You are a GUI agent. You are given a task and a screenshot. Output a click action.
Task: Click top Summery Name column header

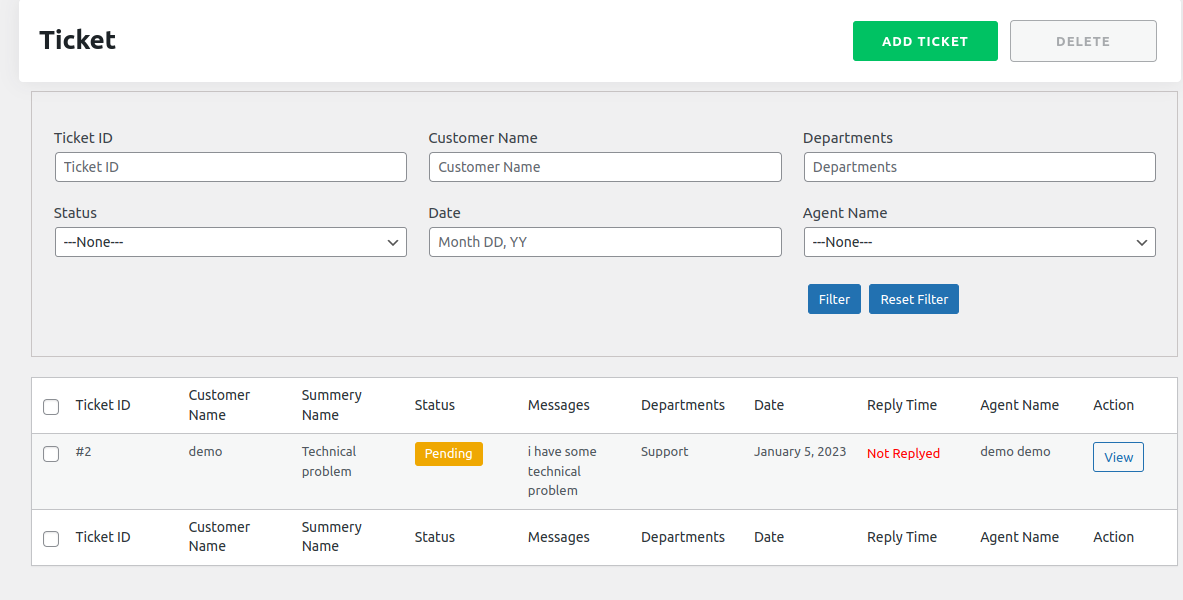[x=331, y=405]
